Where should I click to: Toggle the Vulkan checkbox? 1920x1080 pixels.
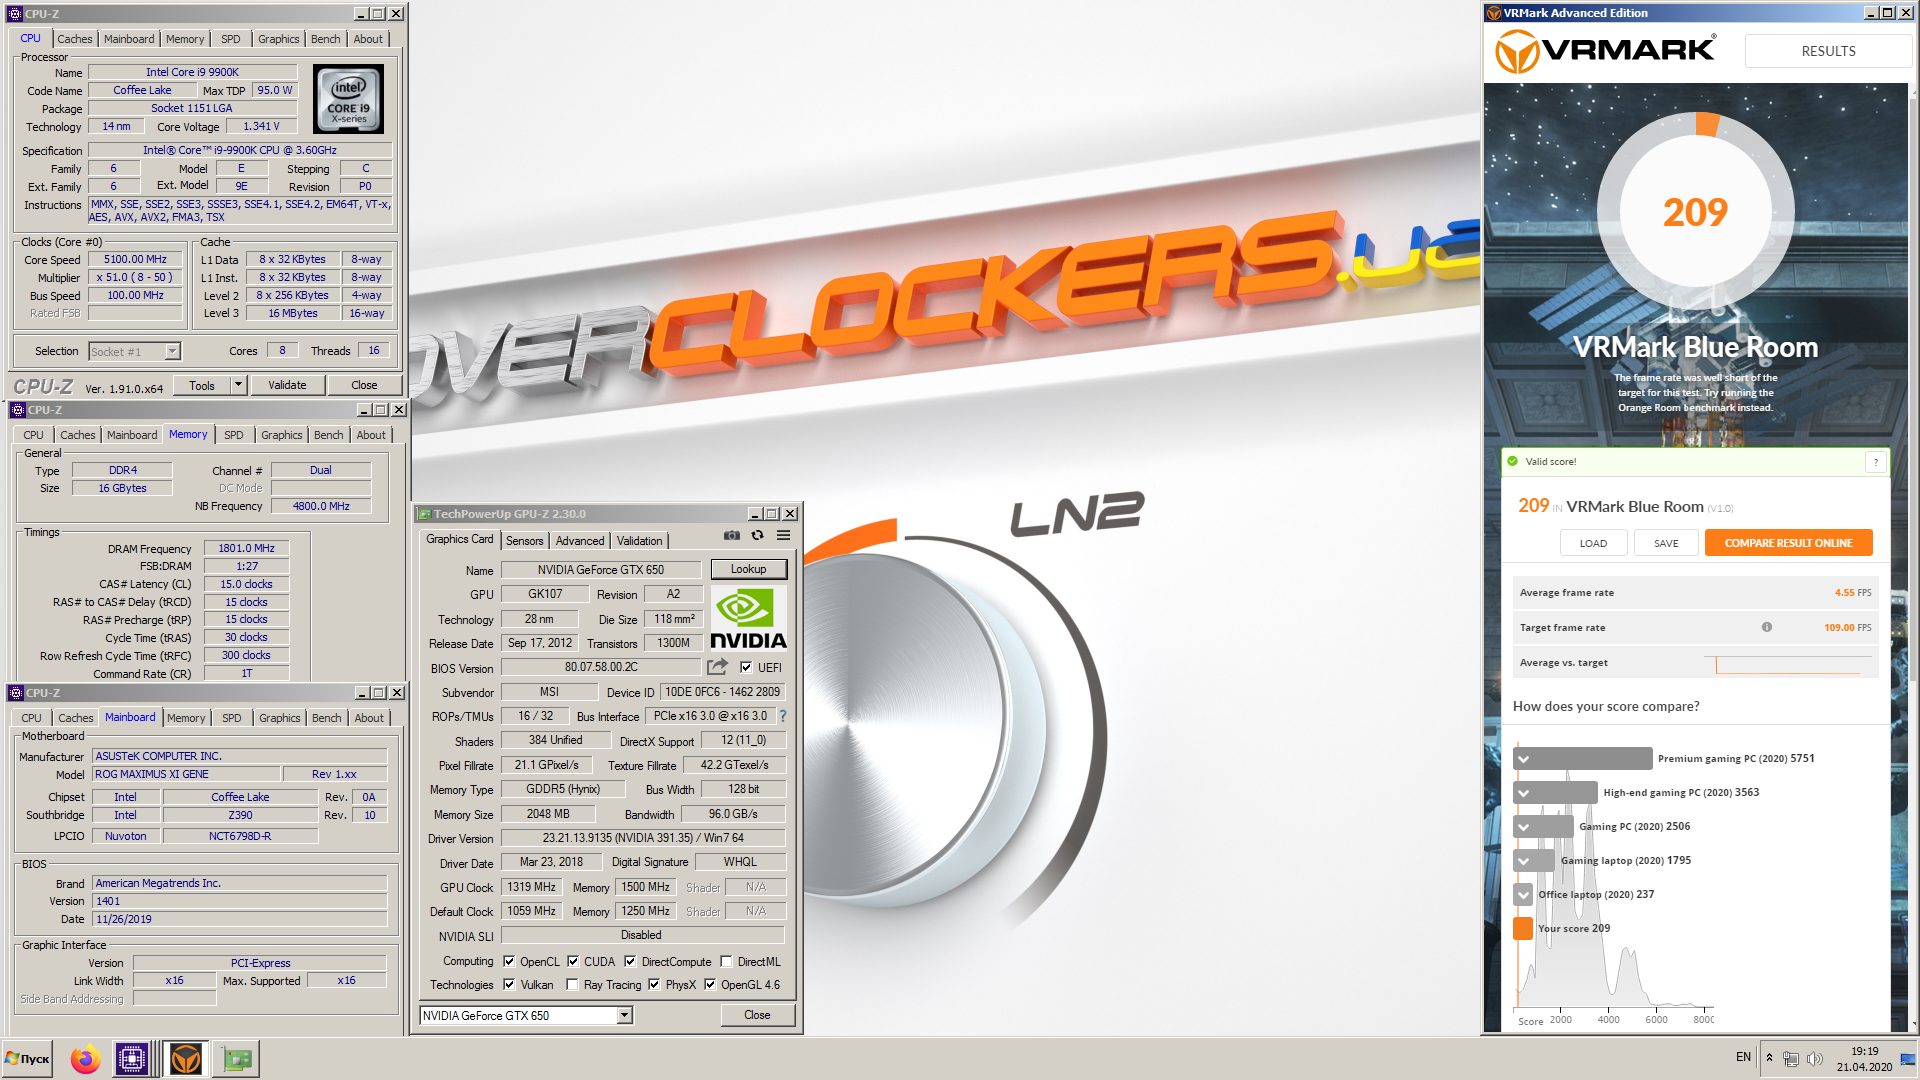(x=509, y=985)
